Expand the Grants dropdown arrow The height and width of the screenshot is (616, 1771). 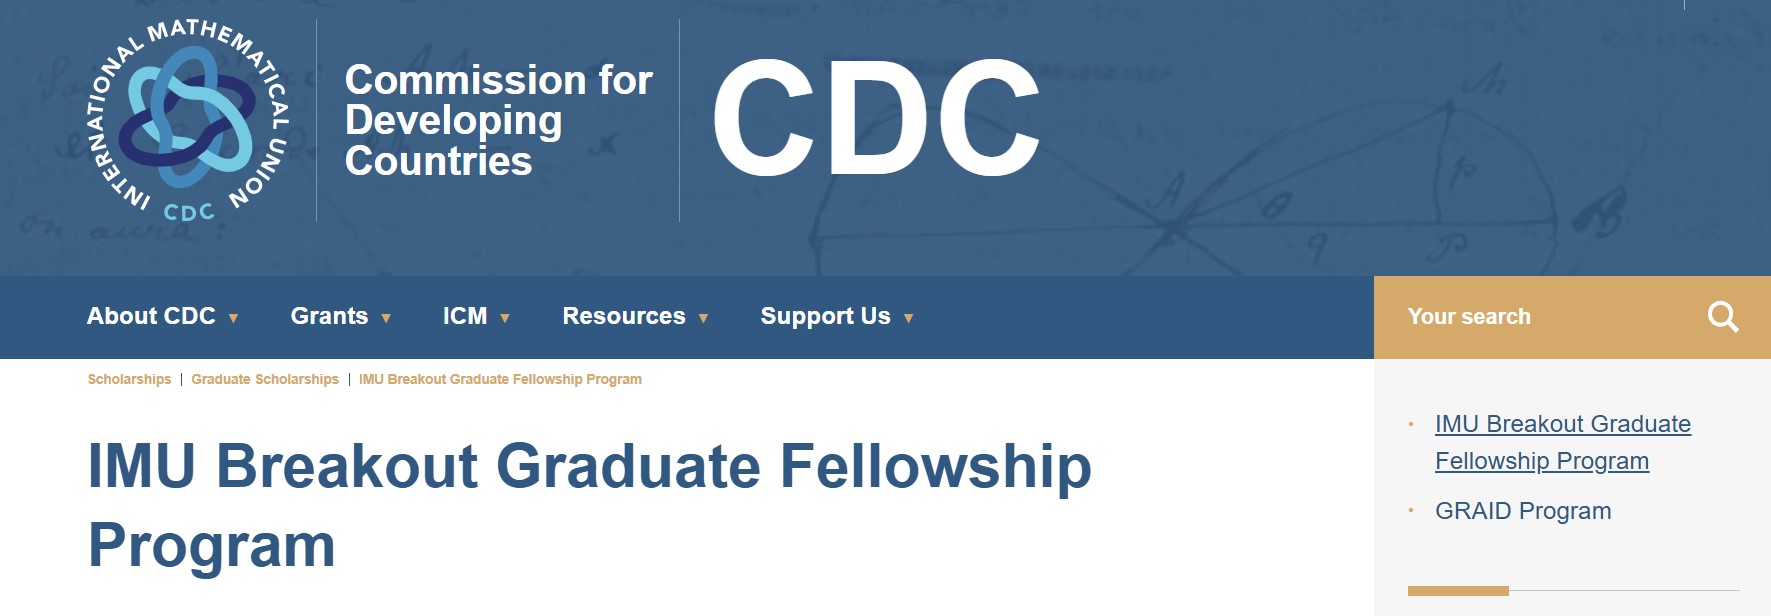386,318
